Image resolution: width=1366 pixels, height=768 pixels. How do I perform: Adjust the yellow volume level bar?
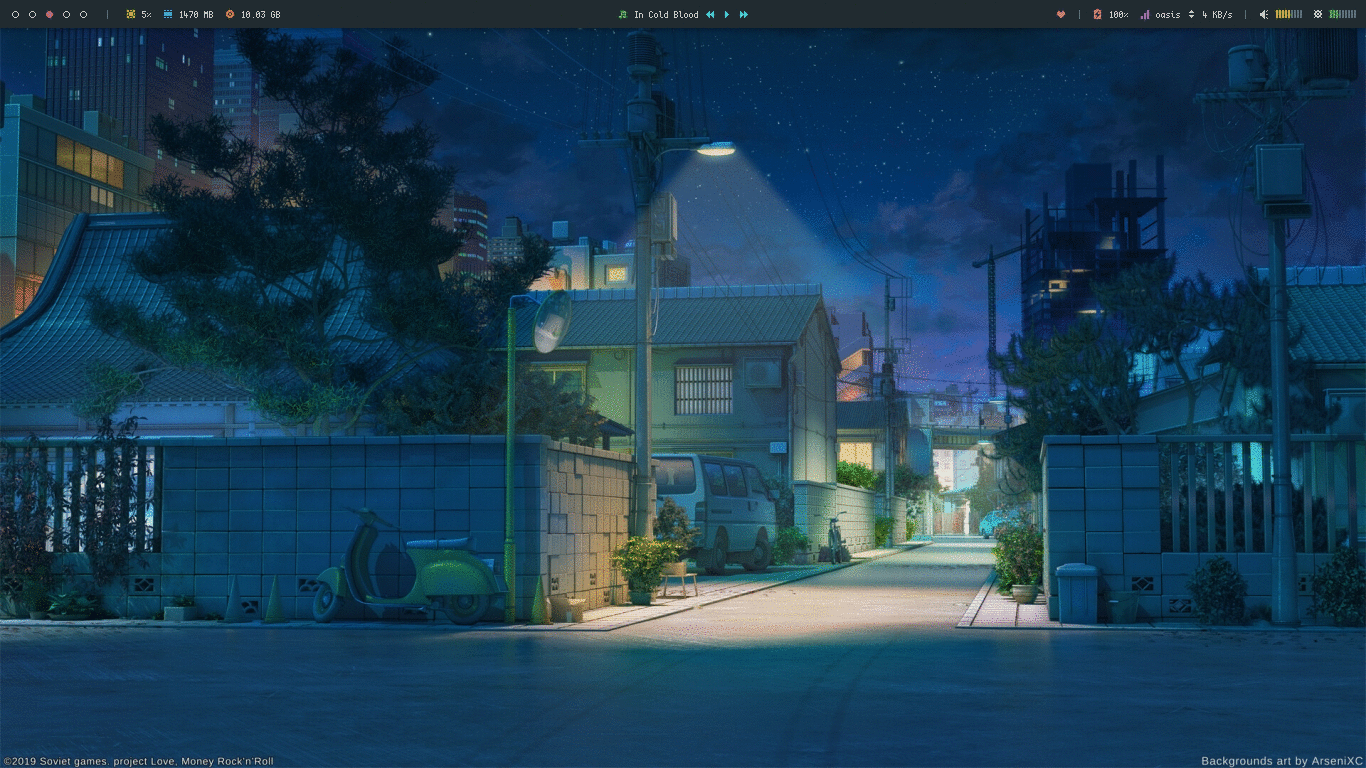(1289, 15)
